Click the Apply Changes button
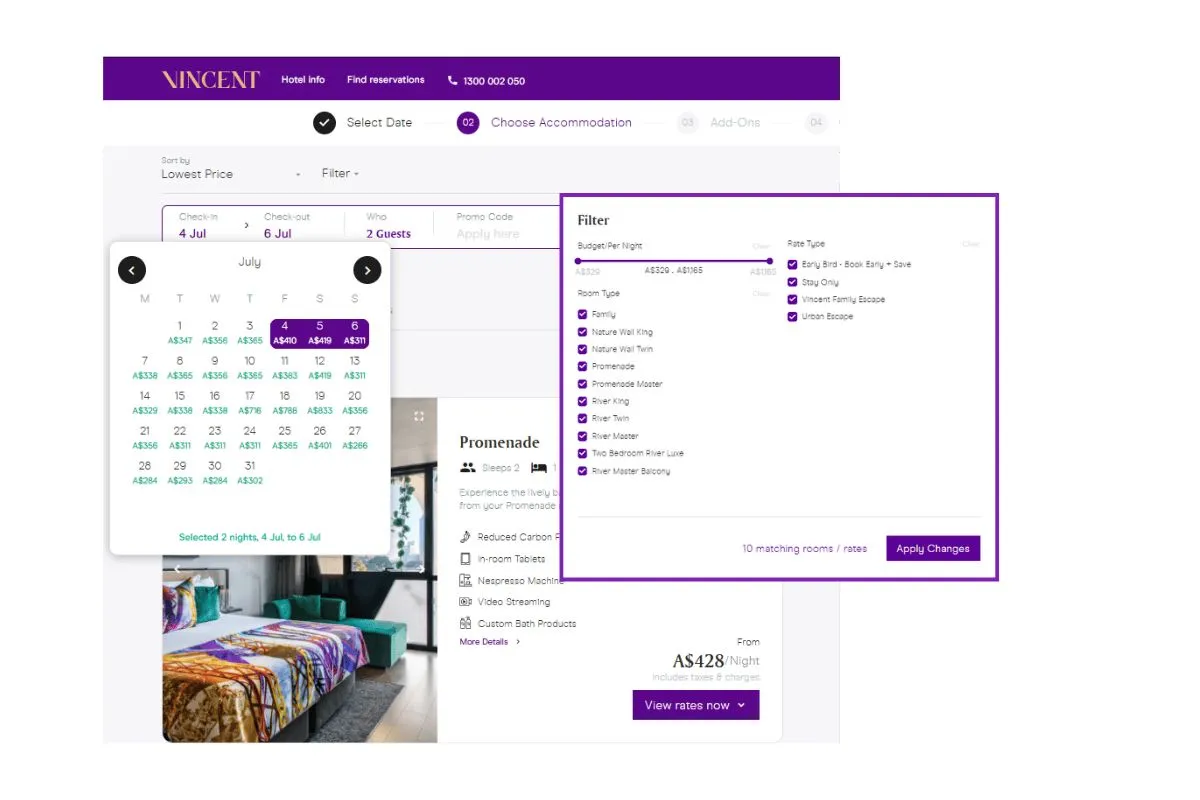Image resolution: width=1200 pixels, height=800 pixels. [x=933, y=548]
